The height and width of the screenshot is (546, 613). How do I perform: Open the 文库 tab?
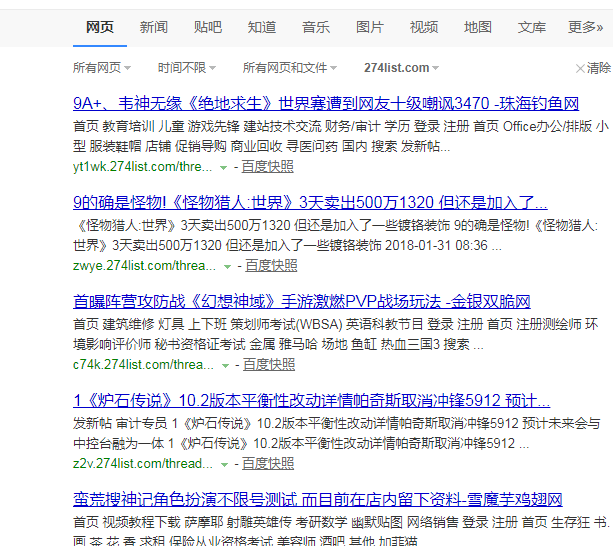point(531,27)
